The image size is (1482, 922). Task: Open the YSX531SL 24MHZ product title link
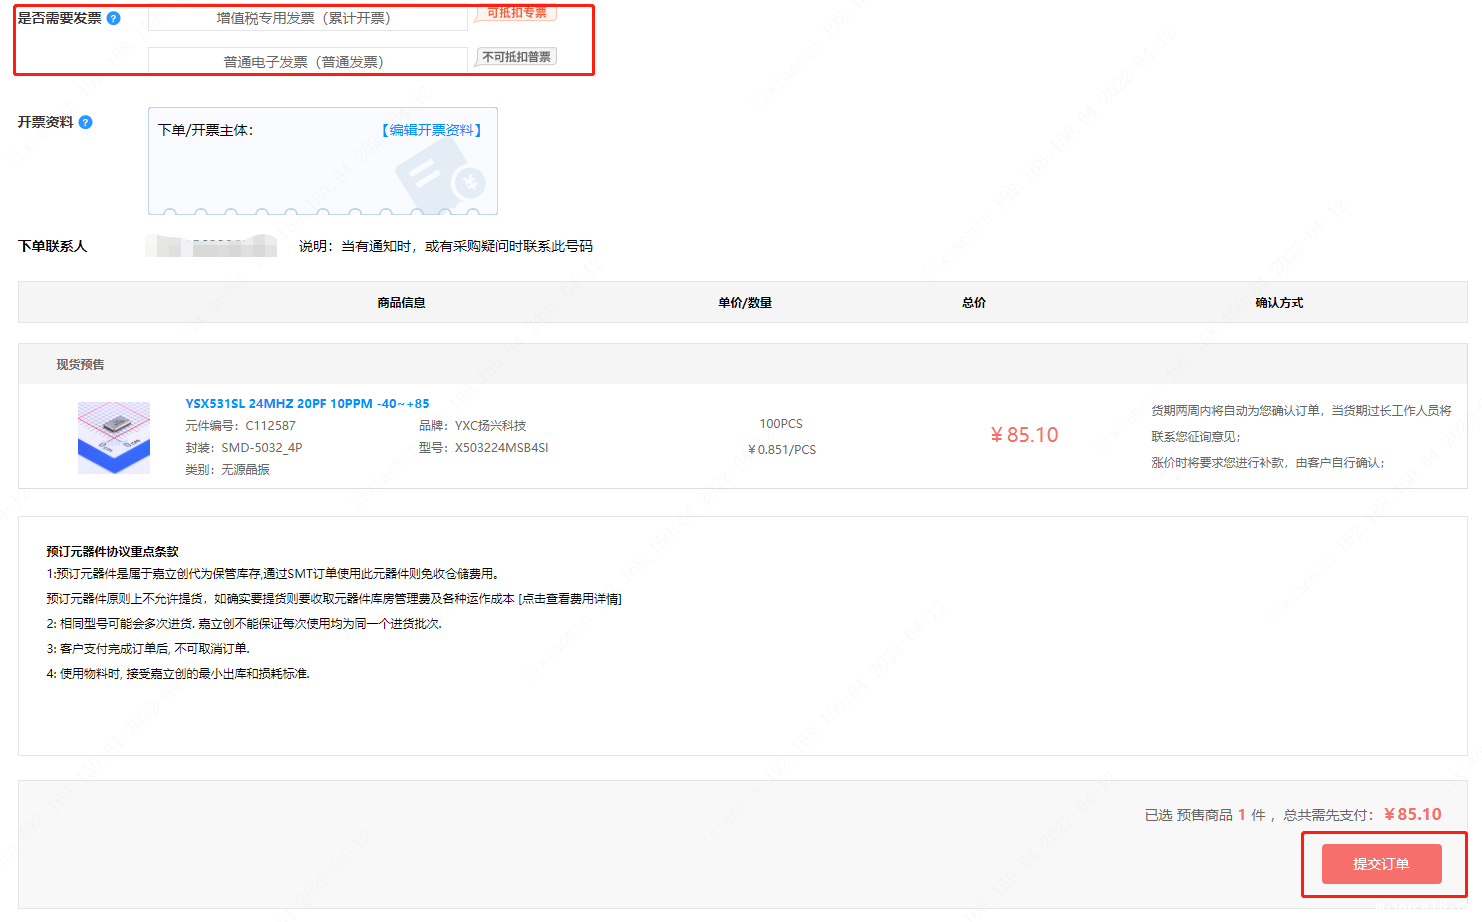pyautogui.click(x=307, y=404)
